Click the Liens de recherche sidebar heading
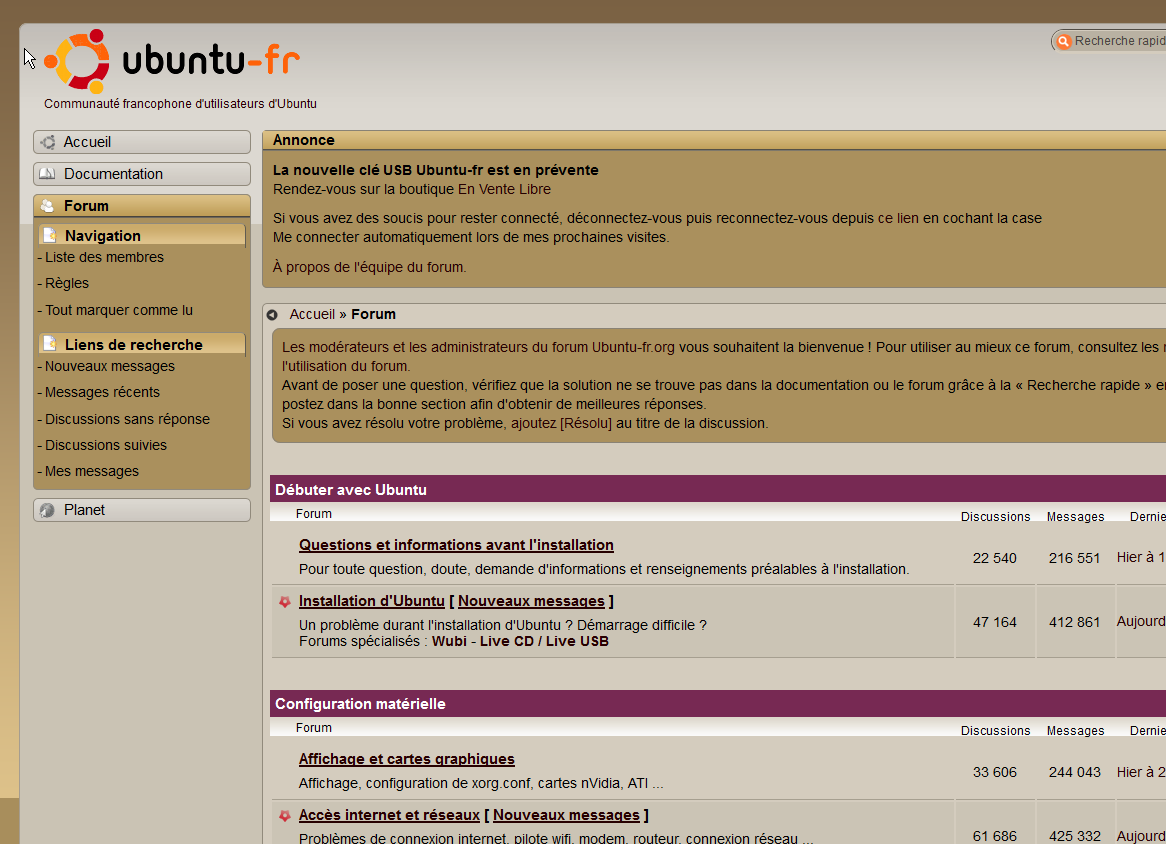Image resolution: width=1166 pixels, height=844 pixels. [x=142, y=344]
